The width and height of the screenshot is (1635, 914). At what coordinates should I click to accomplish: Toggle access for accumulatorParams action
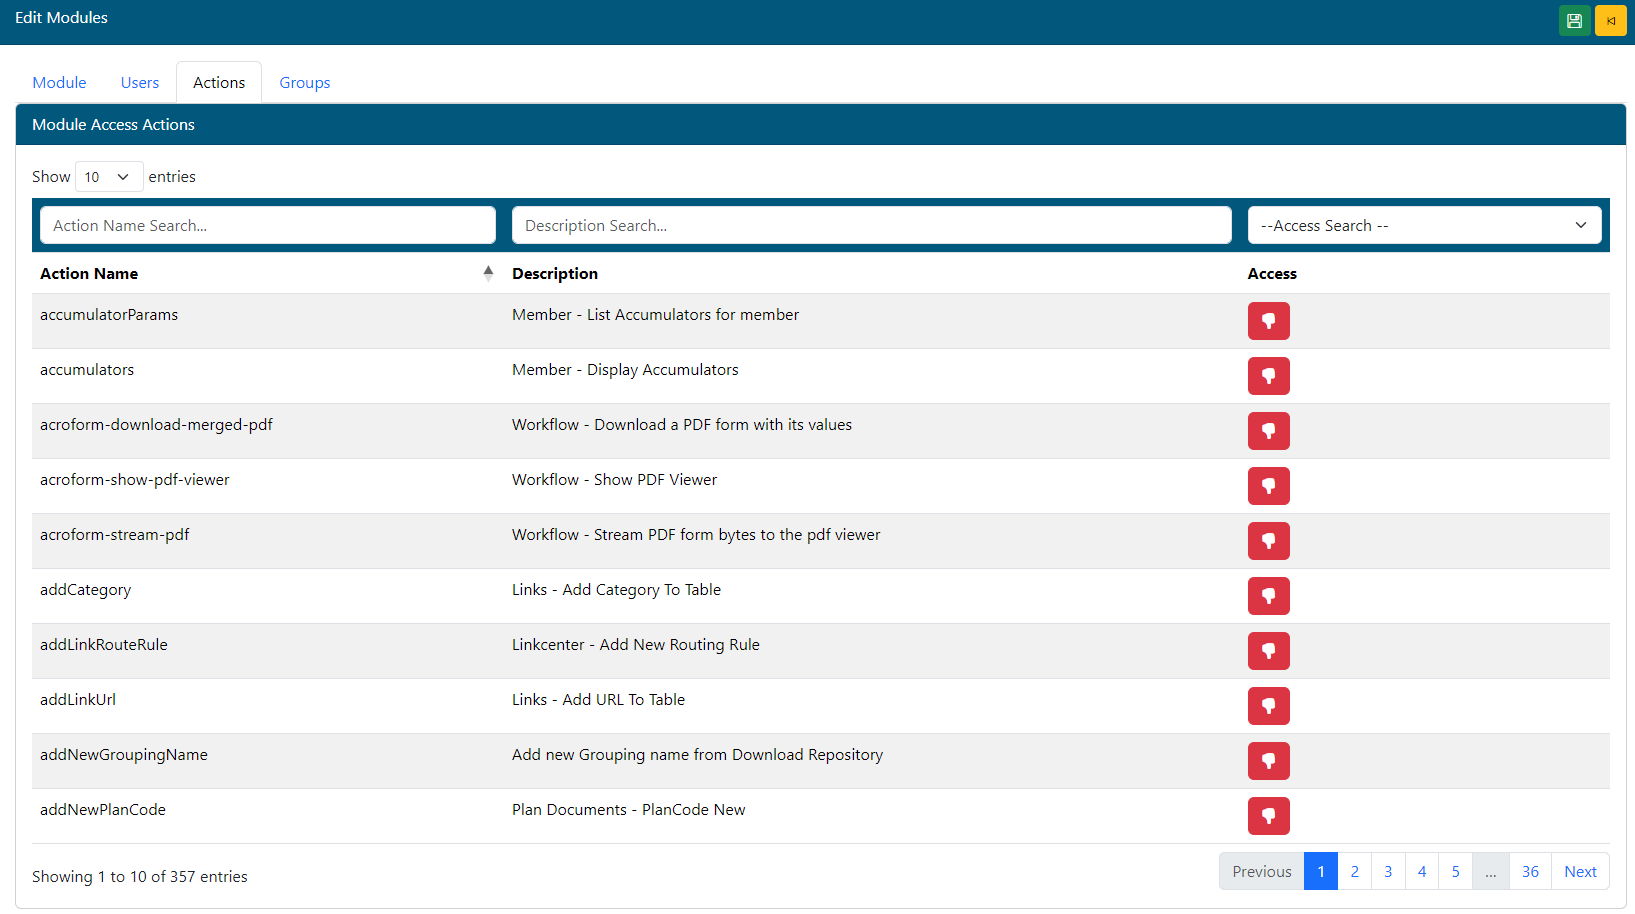(1268, 321)
